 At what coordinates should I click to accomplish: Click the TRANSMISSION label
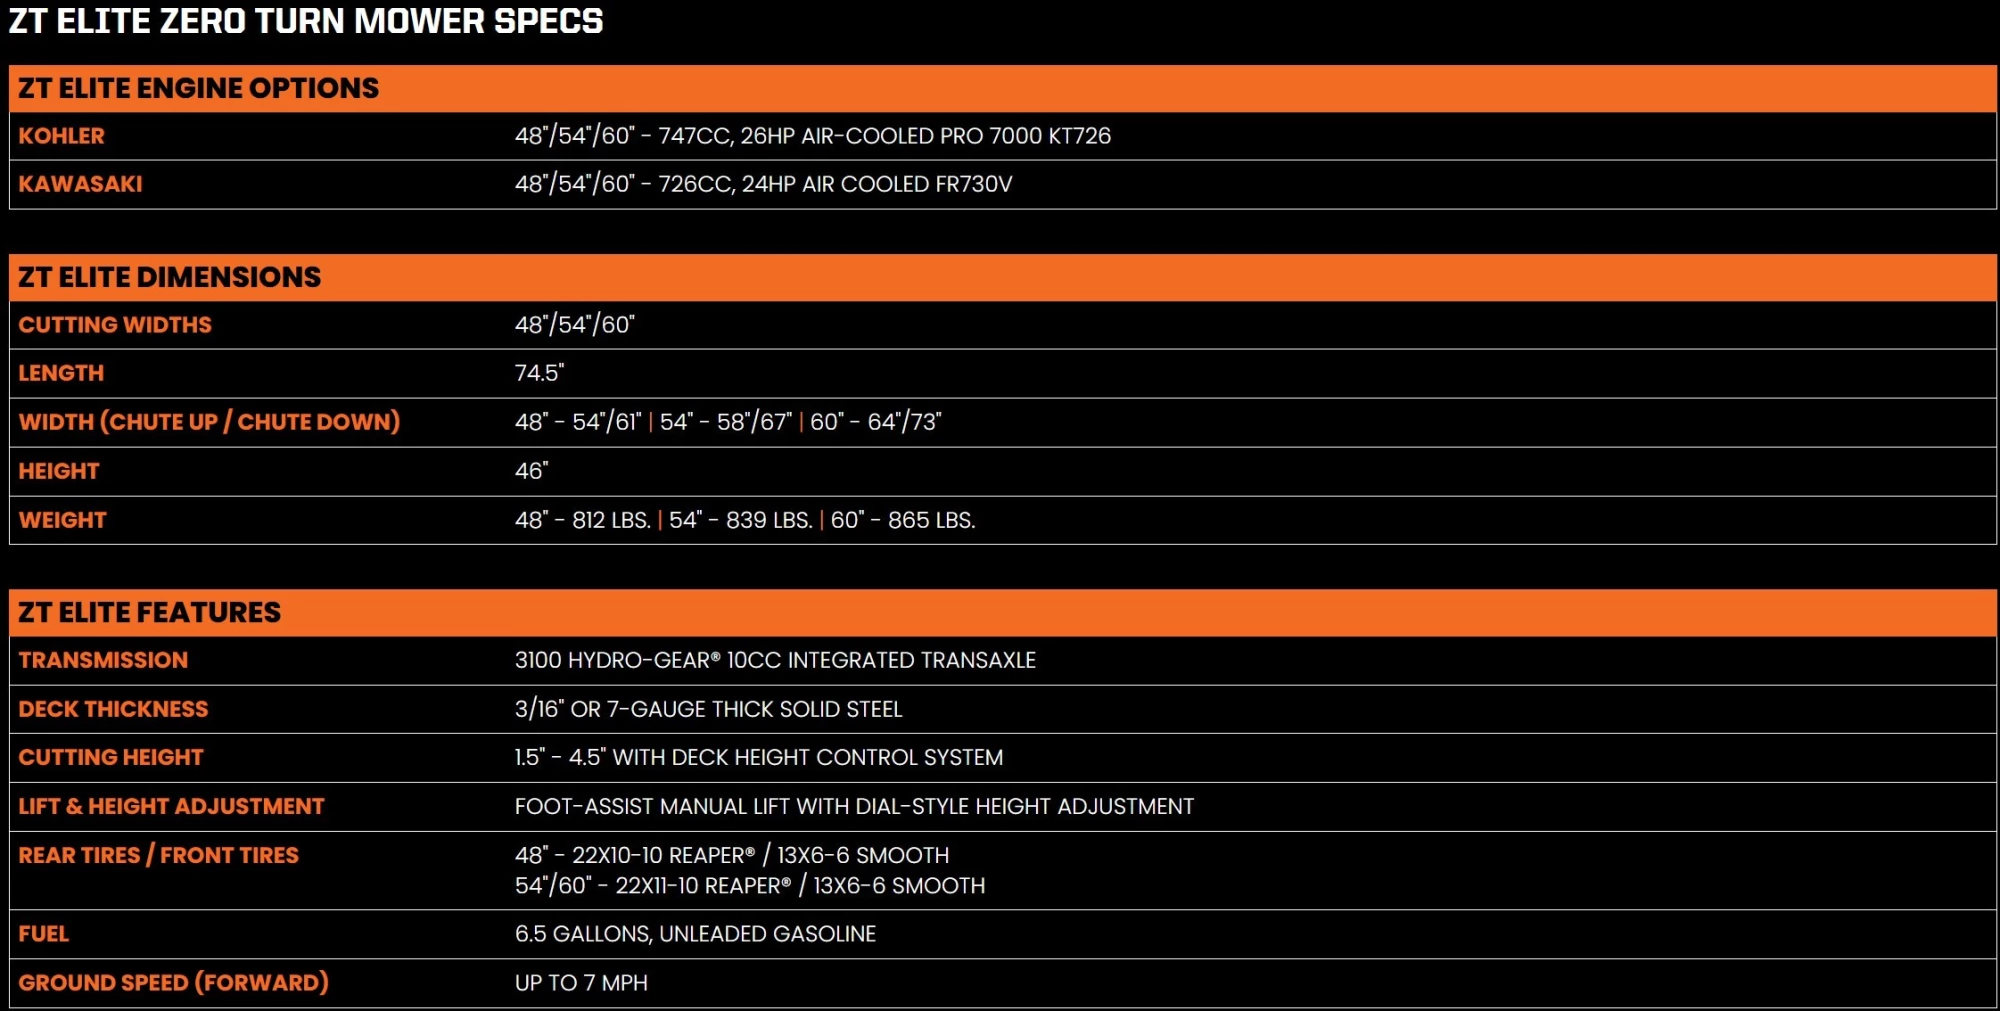coord(103,660)
